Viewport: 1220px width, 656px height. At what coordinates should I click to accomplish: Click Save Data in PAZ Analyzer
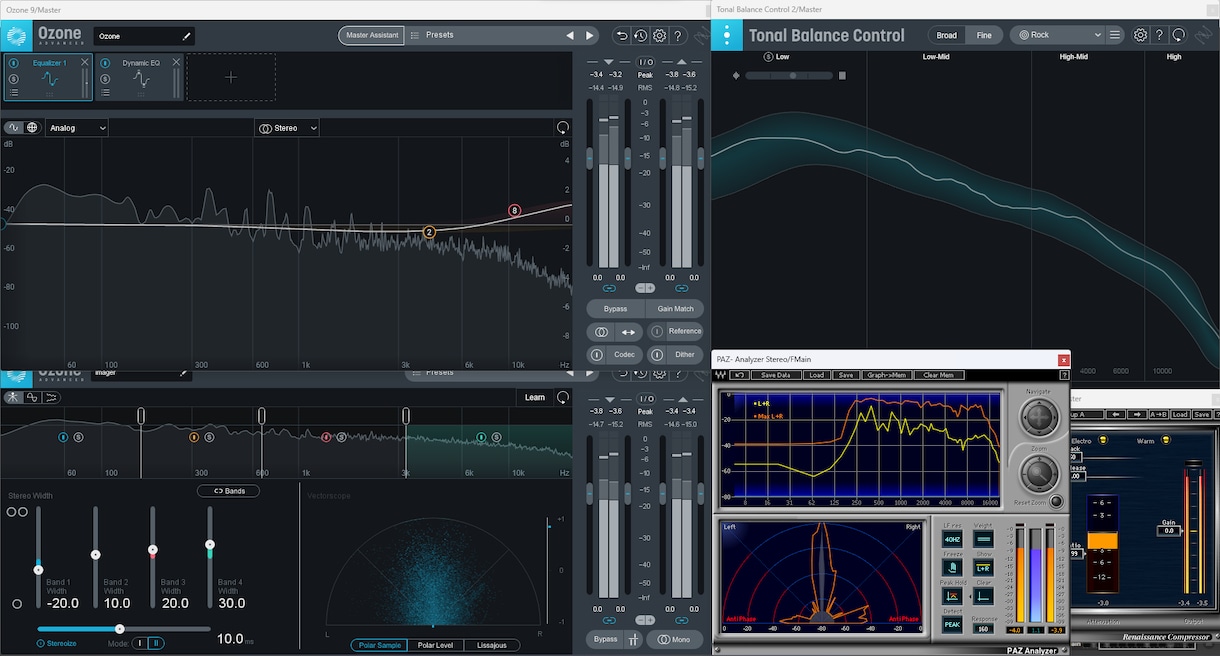[x=775, y=375]
